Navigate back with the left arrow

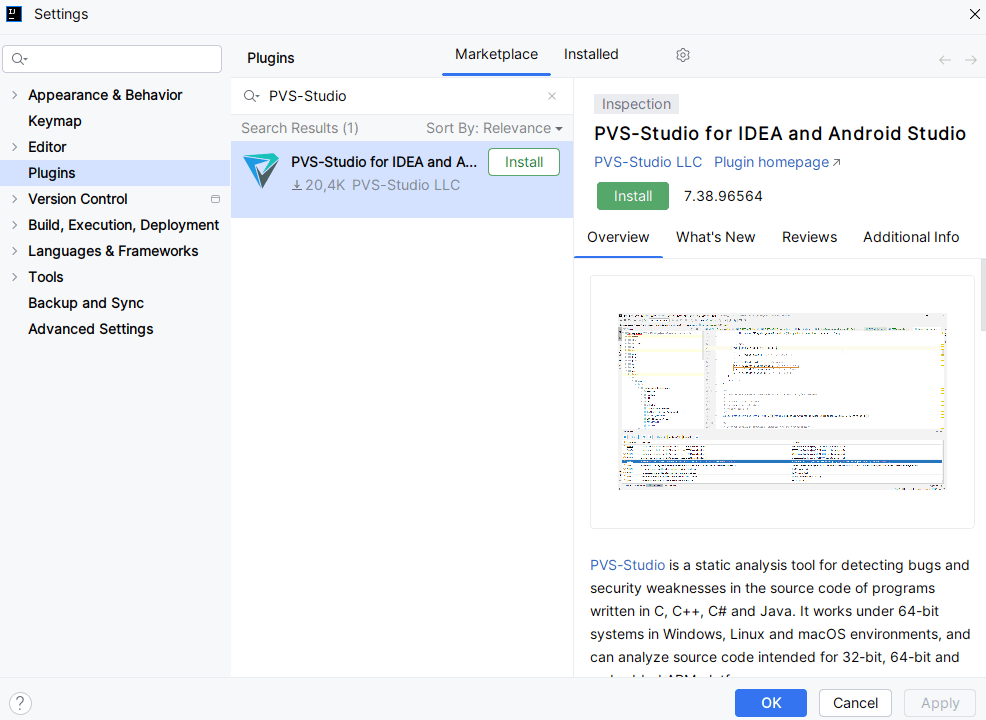pos(944,60)
